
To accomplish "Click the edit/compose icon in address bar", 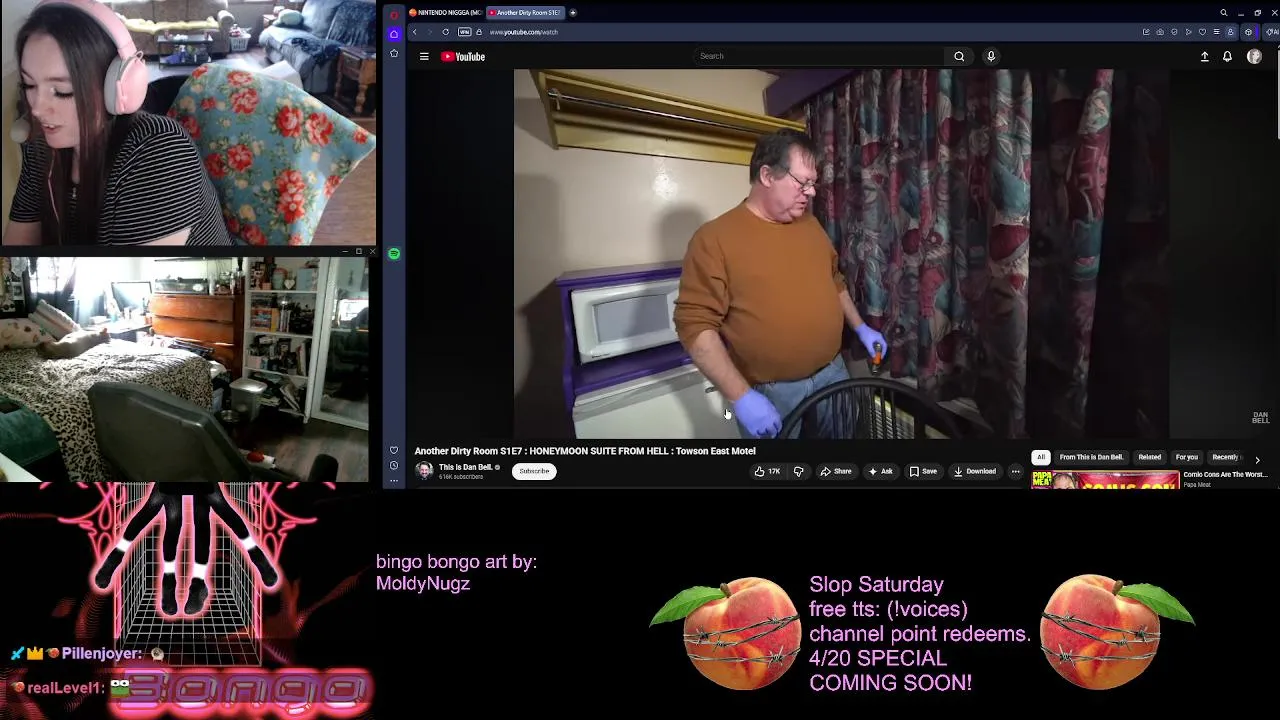I will (1146, 32).
